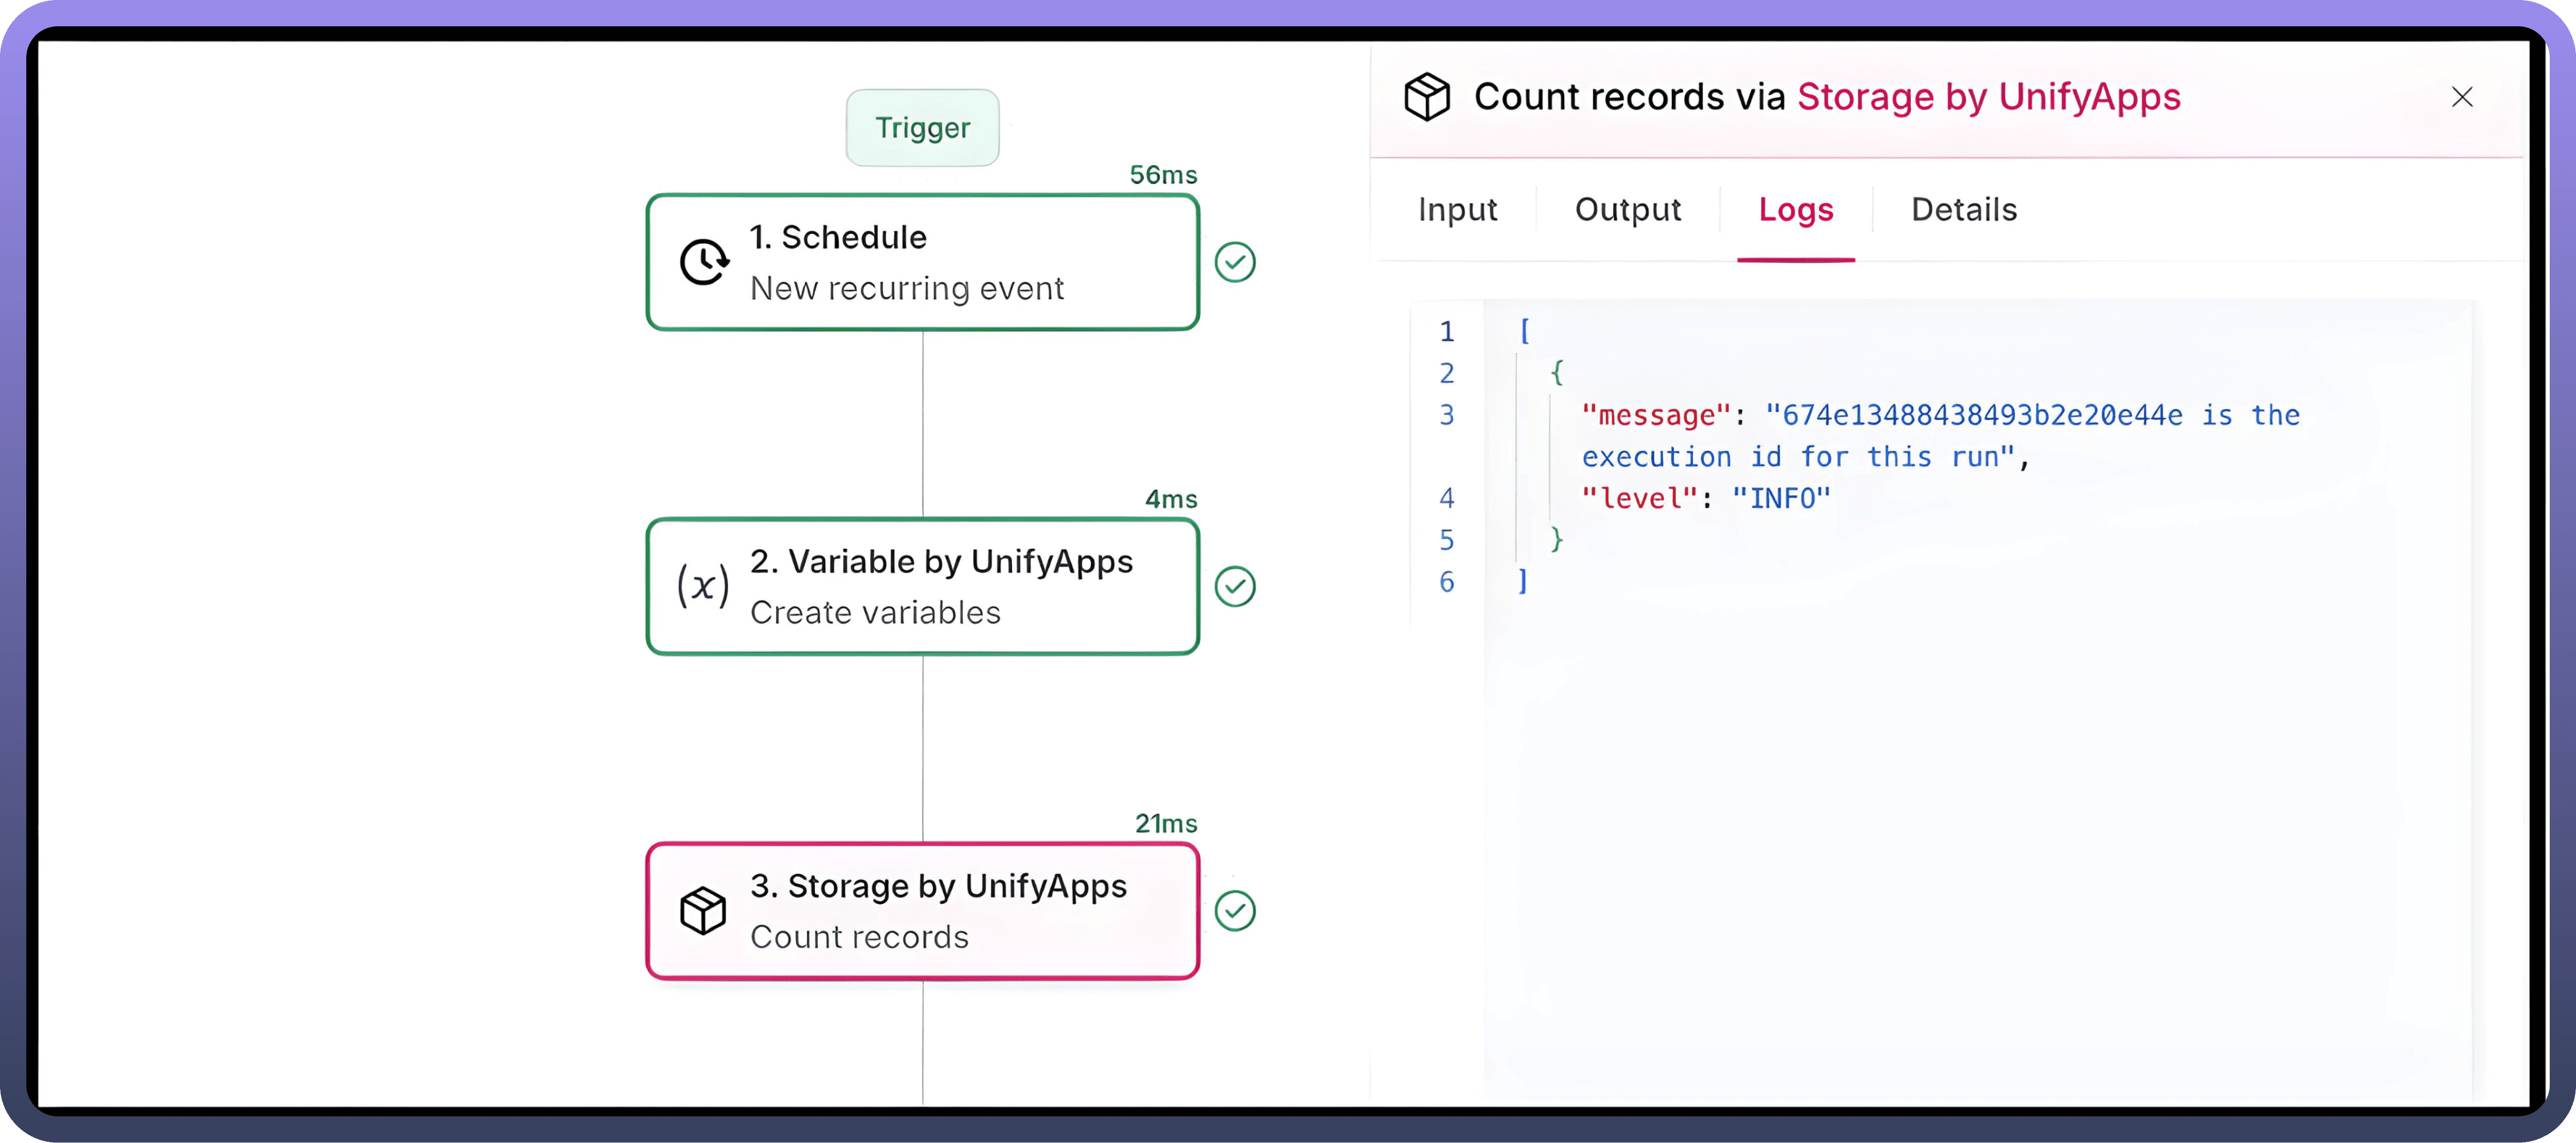Image resolution: width=2576 pixels, height=1143 pixels.
Task: Click line number 5 in the log gutter
Action: (x=1446, y=540)
